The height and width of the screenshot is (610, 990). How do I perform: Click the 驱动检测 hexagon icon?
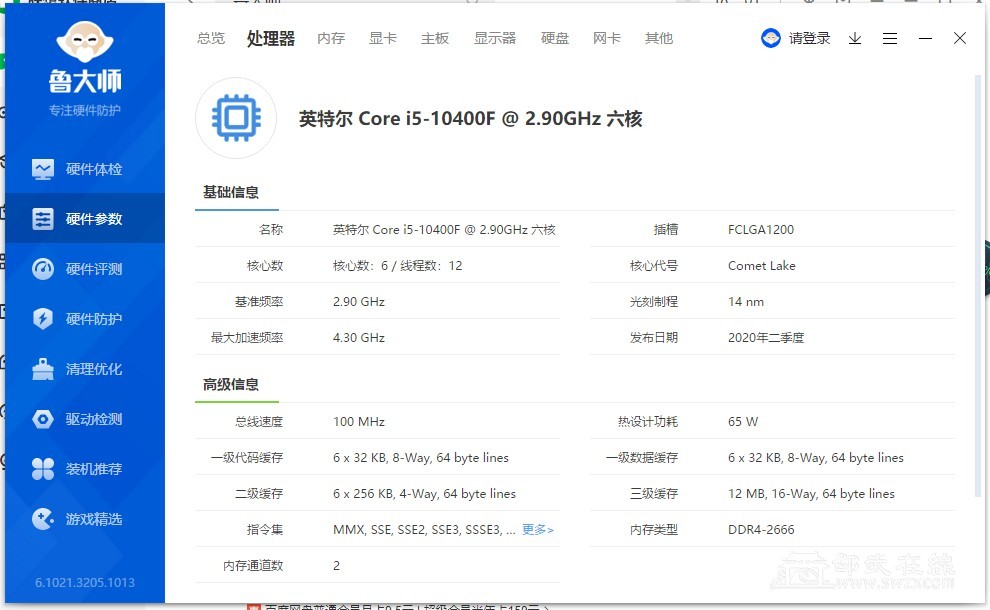[43, 419]
